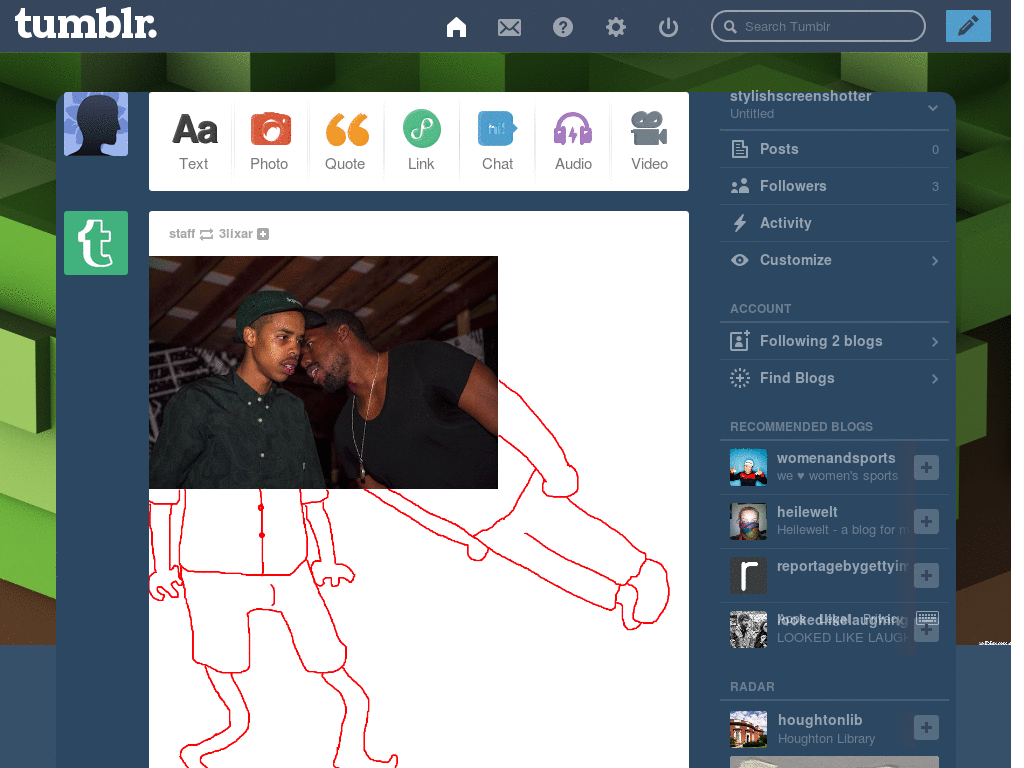Open the Home feed icon
Screen dimensions: 1024x768
point(456,27)
